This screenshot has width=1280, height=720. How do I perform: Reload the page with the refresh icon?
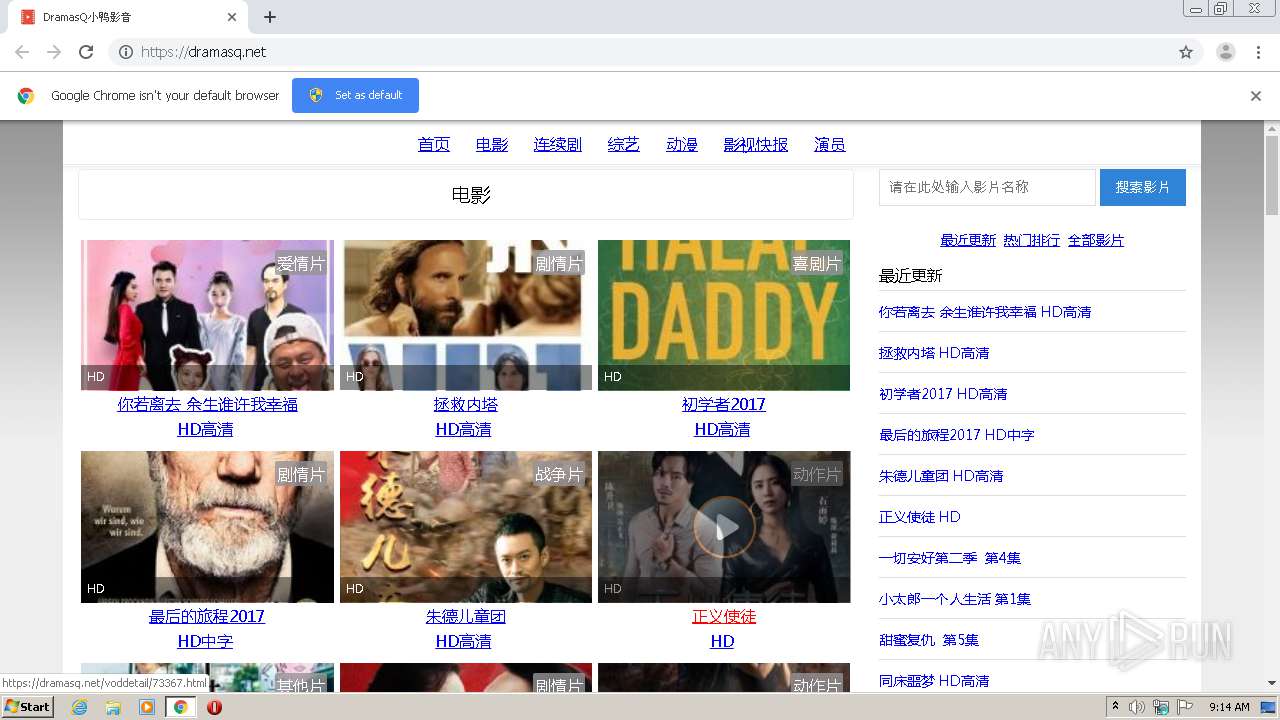pyautogui.click(x=86, y=52)
